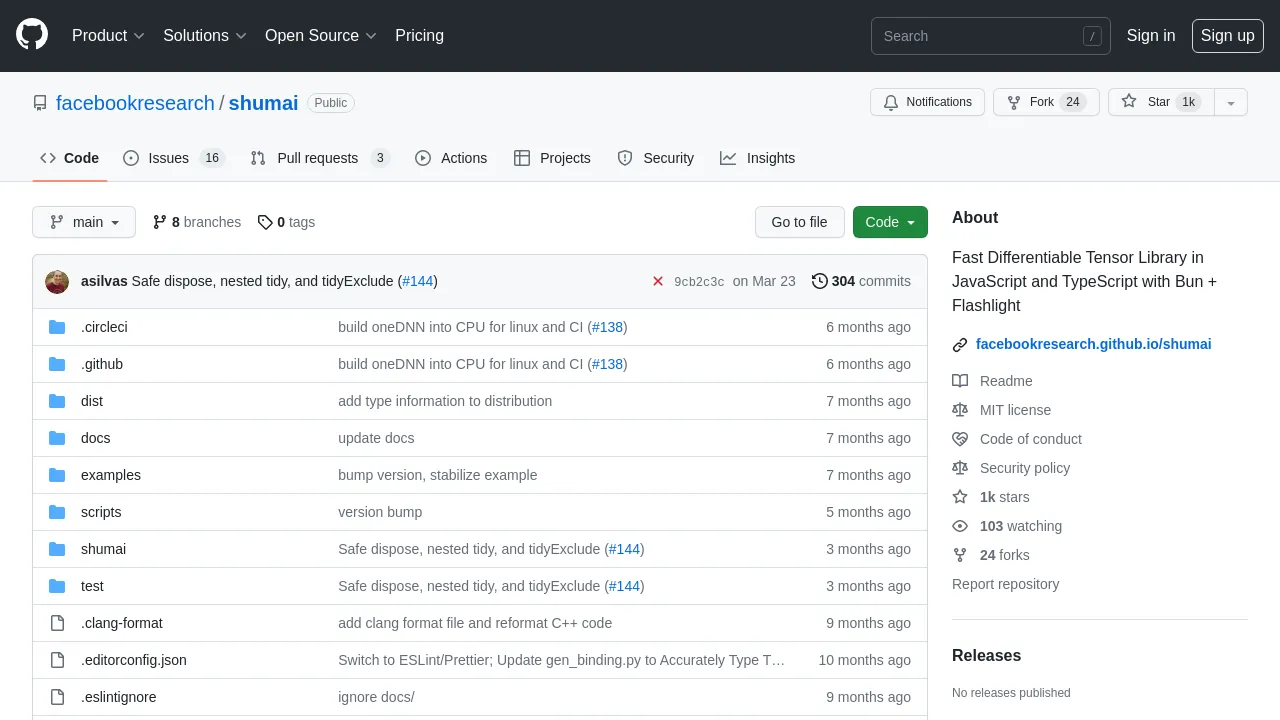Open the Releases heading link
Viewport: 1280px width, 720px height.
point(986,656)
